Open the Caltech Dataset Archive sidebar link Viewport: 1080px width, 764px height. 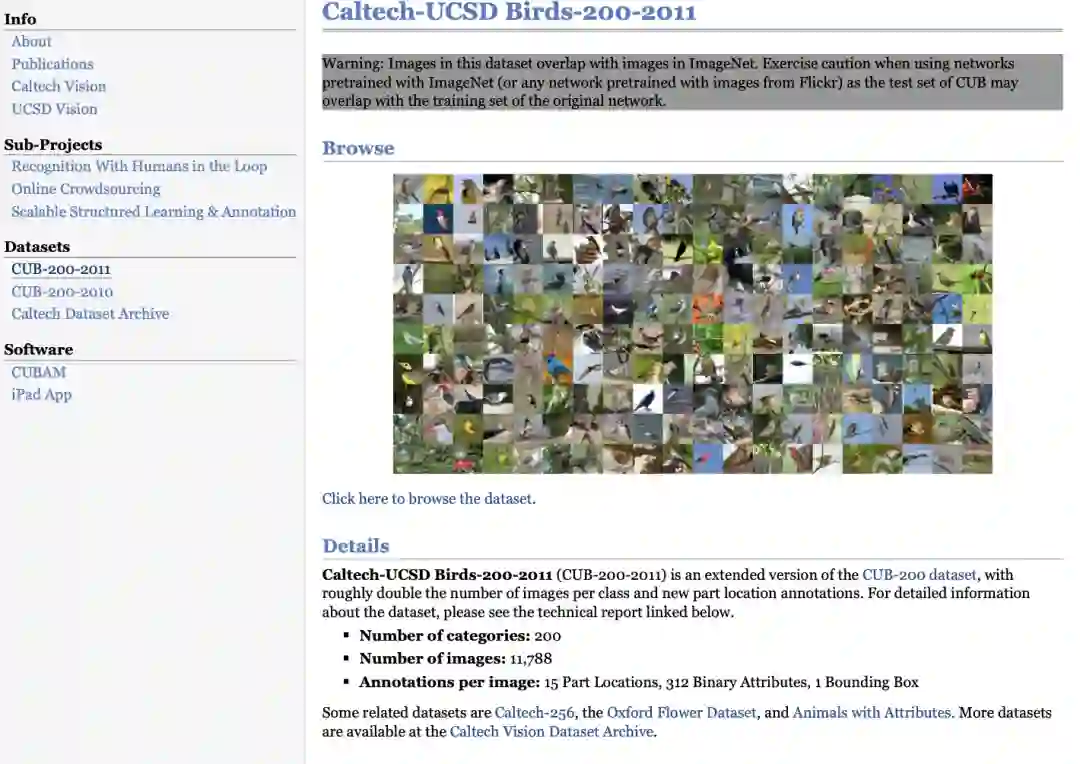[90, 313]
